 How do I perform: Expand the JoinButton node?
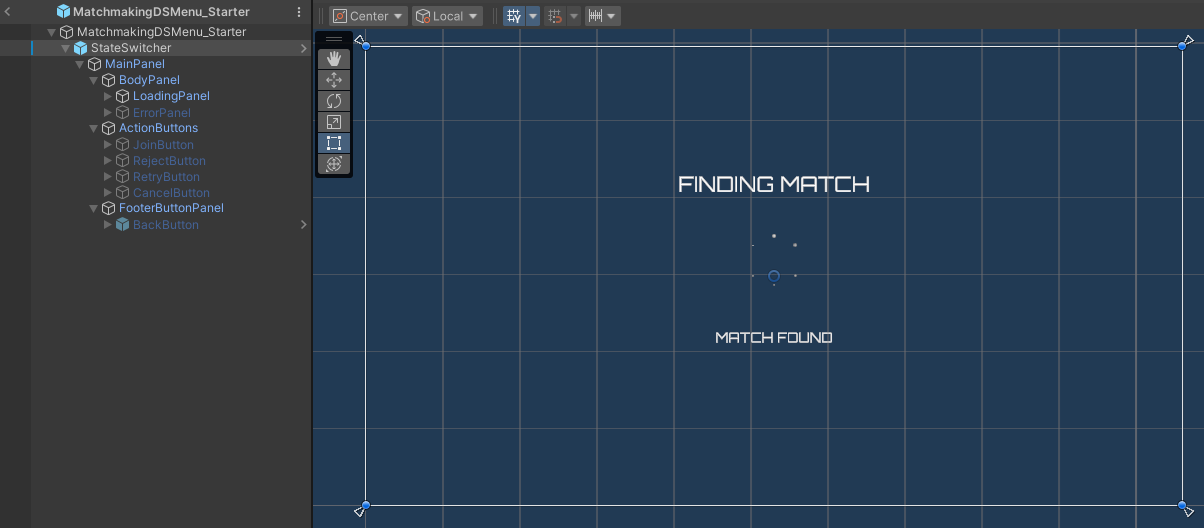coord(108,144)
